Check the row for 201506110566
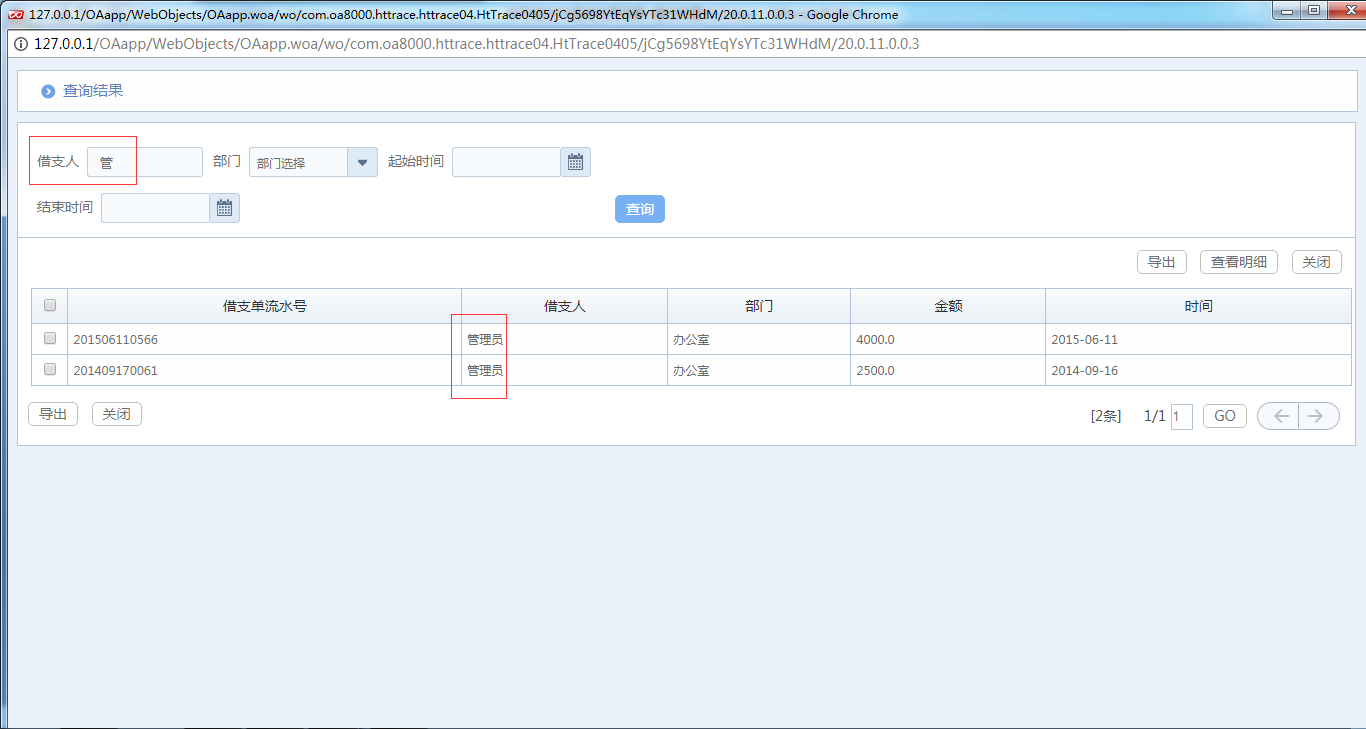The image size is (1366, 729). tap(50, 339)
